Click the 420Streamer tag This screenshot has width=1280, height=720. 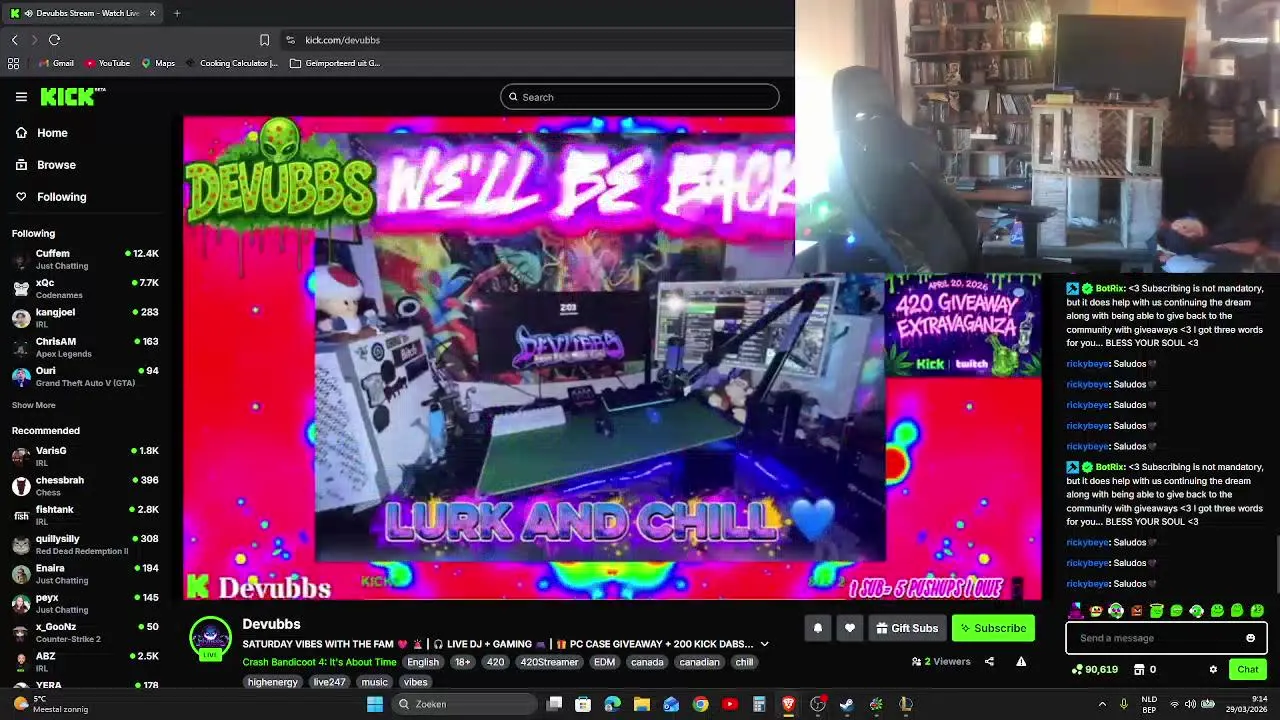coord(549,662)
